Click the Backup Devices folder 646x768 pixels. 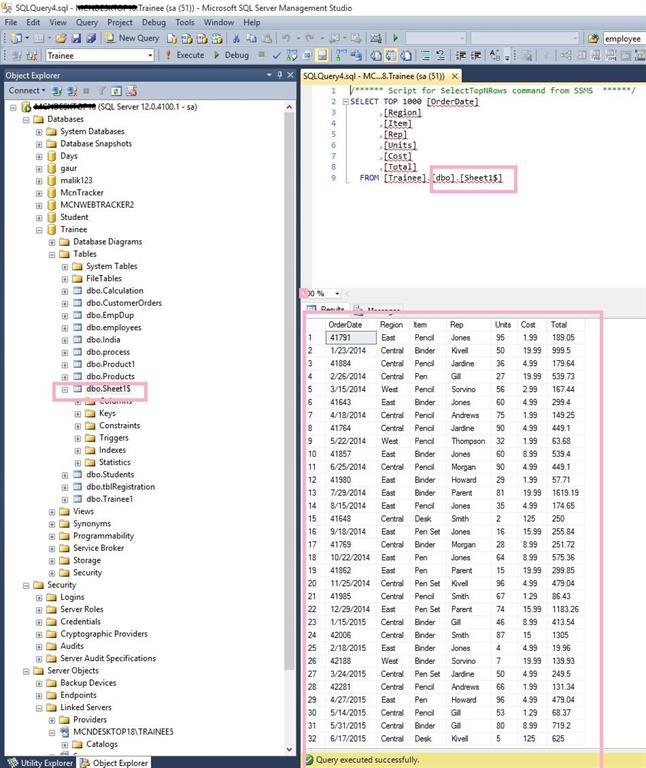88,683
